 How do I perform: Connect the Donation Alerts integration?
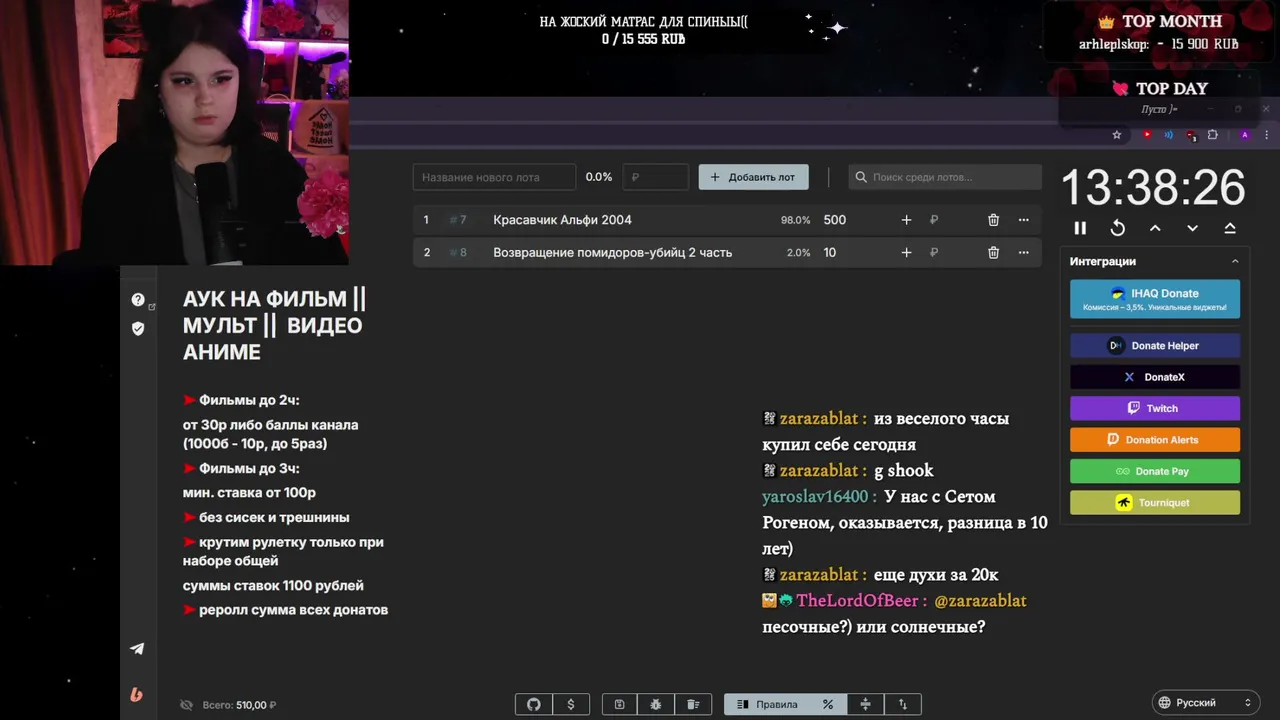click(x=1155, y=439)
